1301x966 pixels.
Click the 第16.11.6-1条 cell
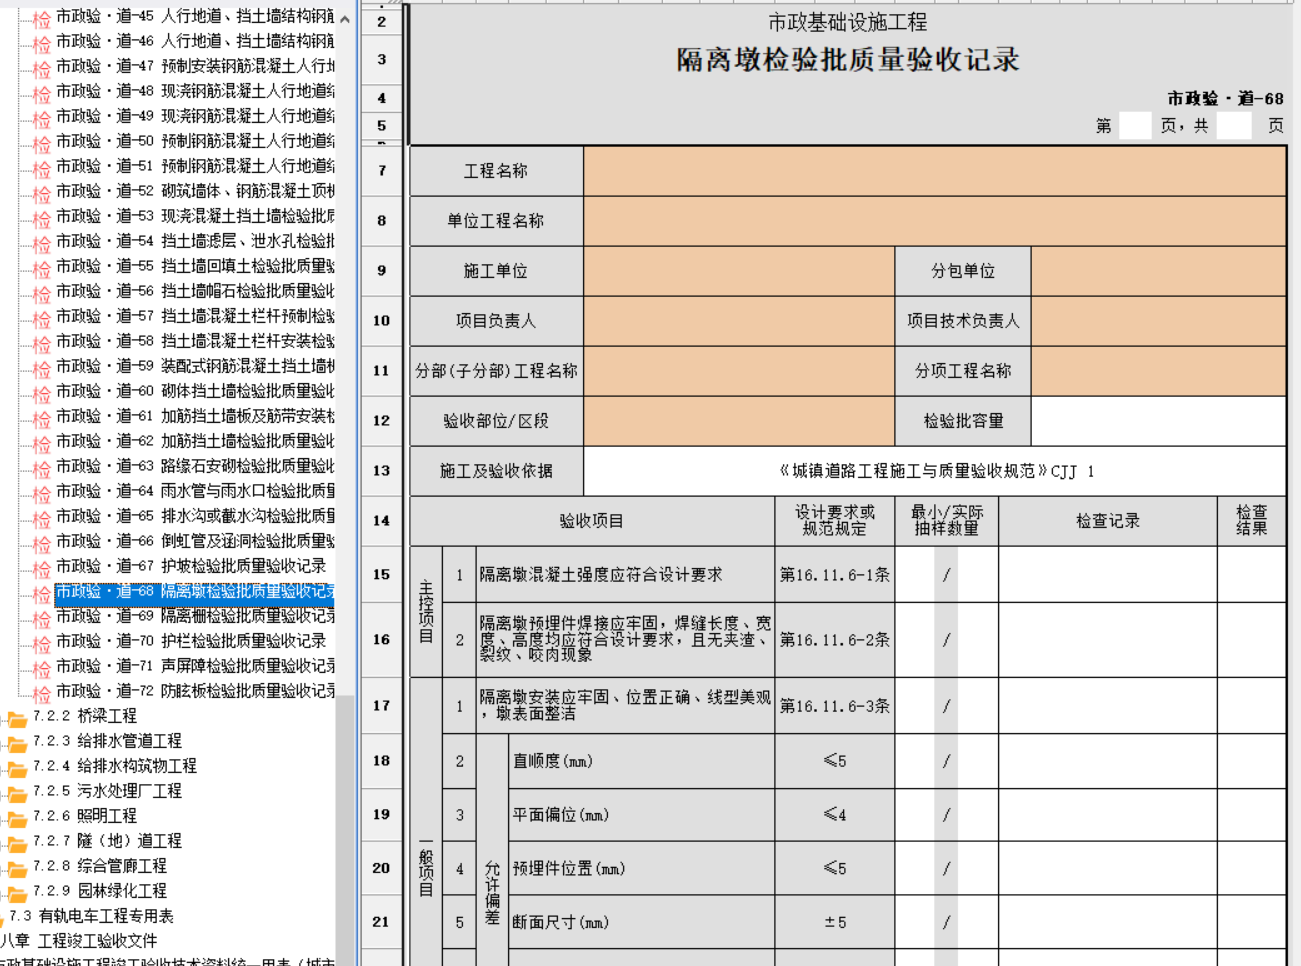(x=835, y=575)
